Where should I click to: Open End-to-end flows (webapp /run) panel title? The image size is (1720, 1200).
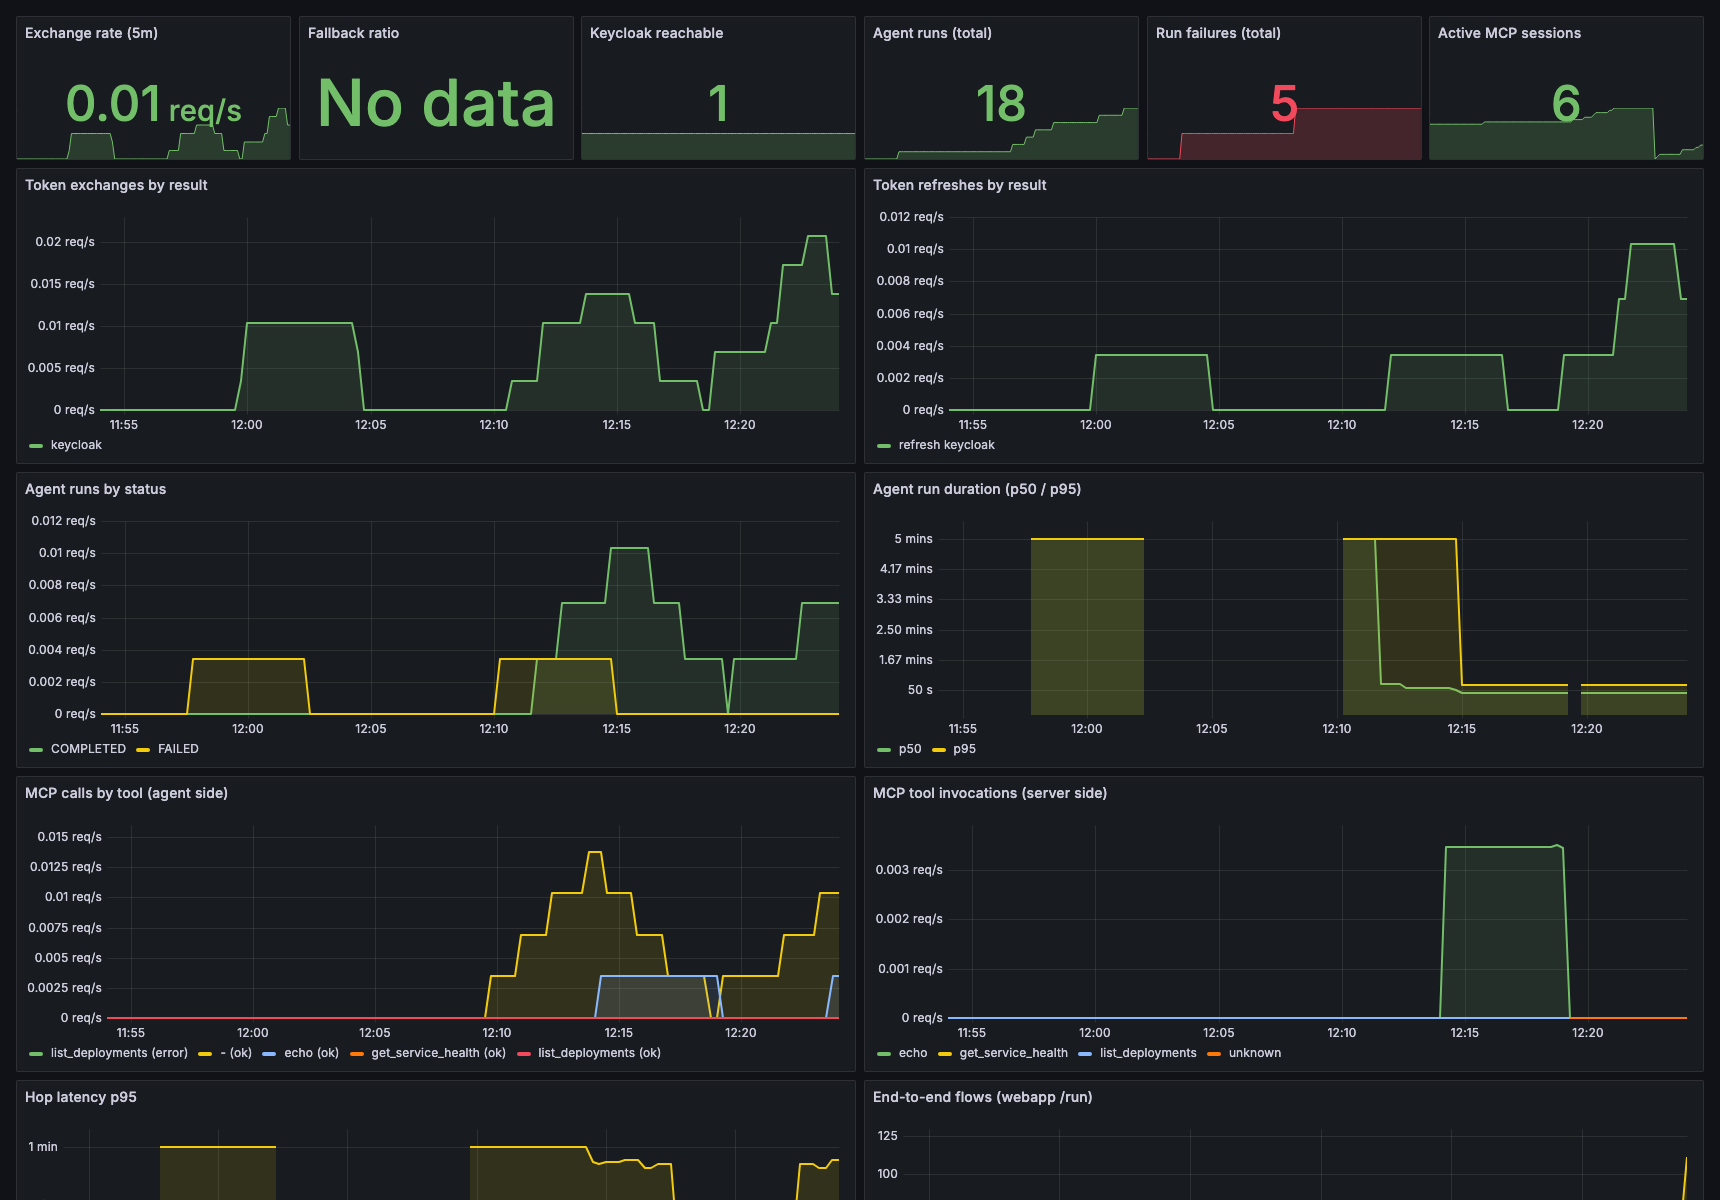[x=982, y=1097]
